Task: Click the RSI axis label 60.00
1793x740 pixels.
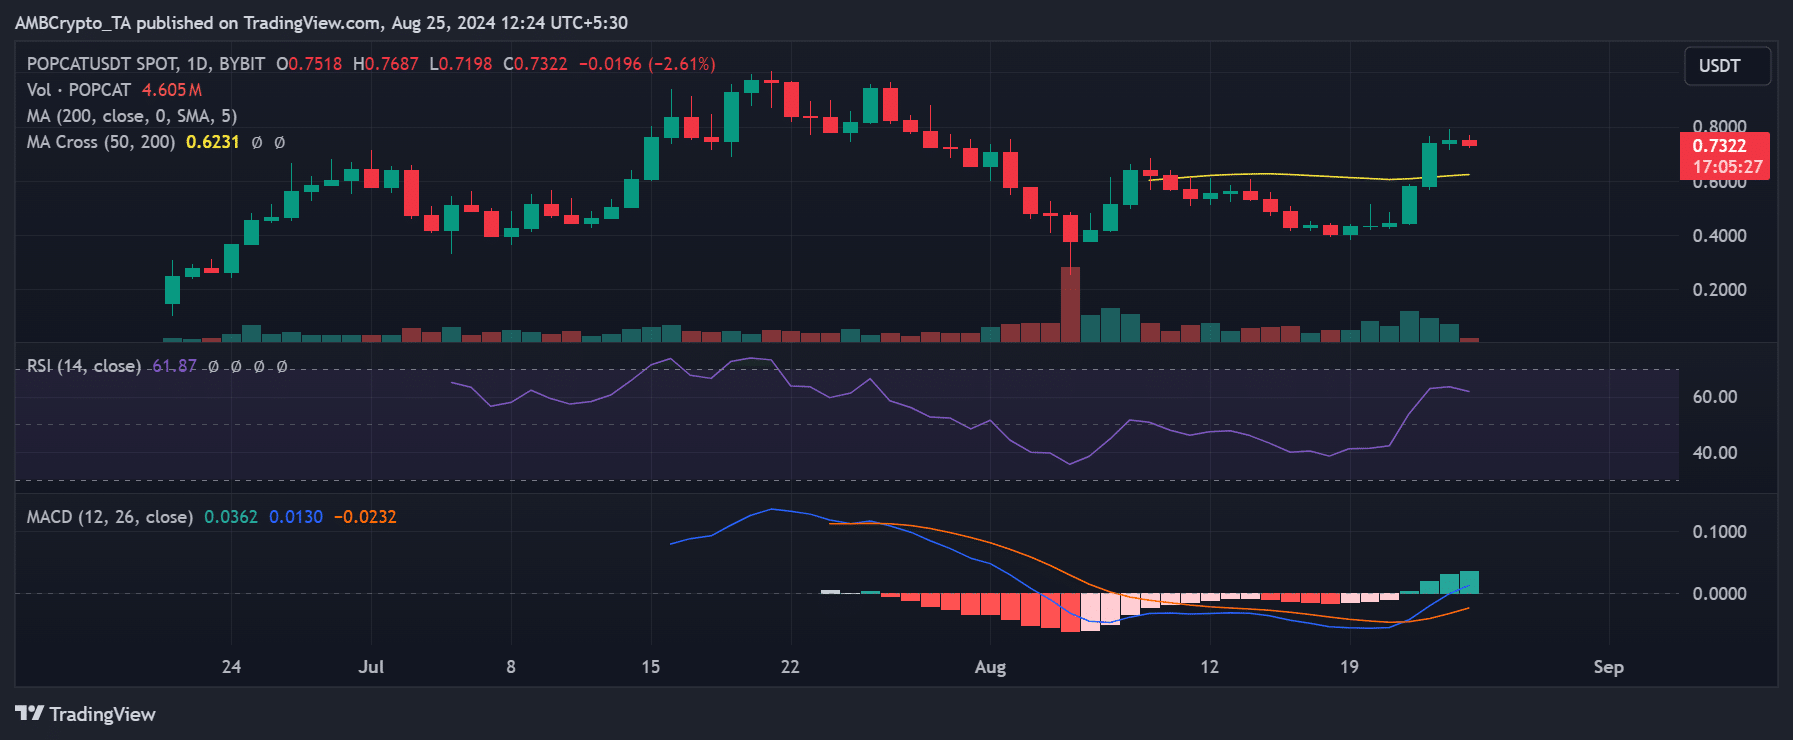Action: [1715, 397]
